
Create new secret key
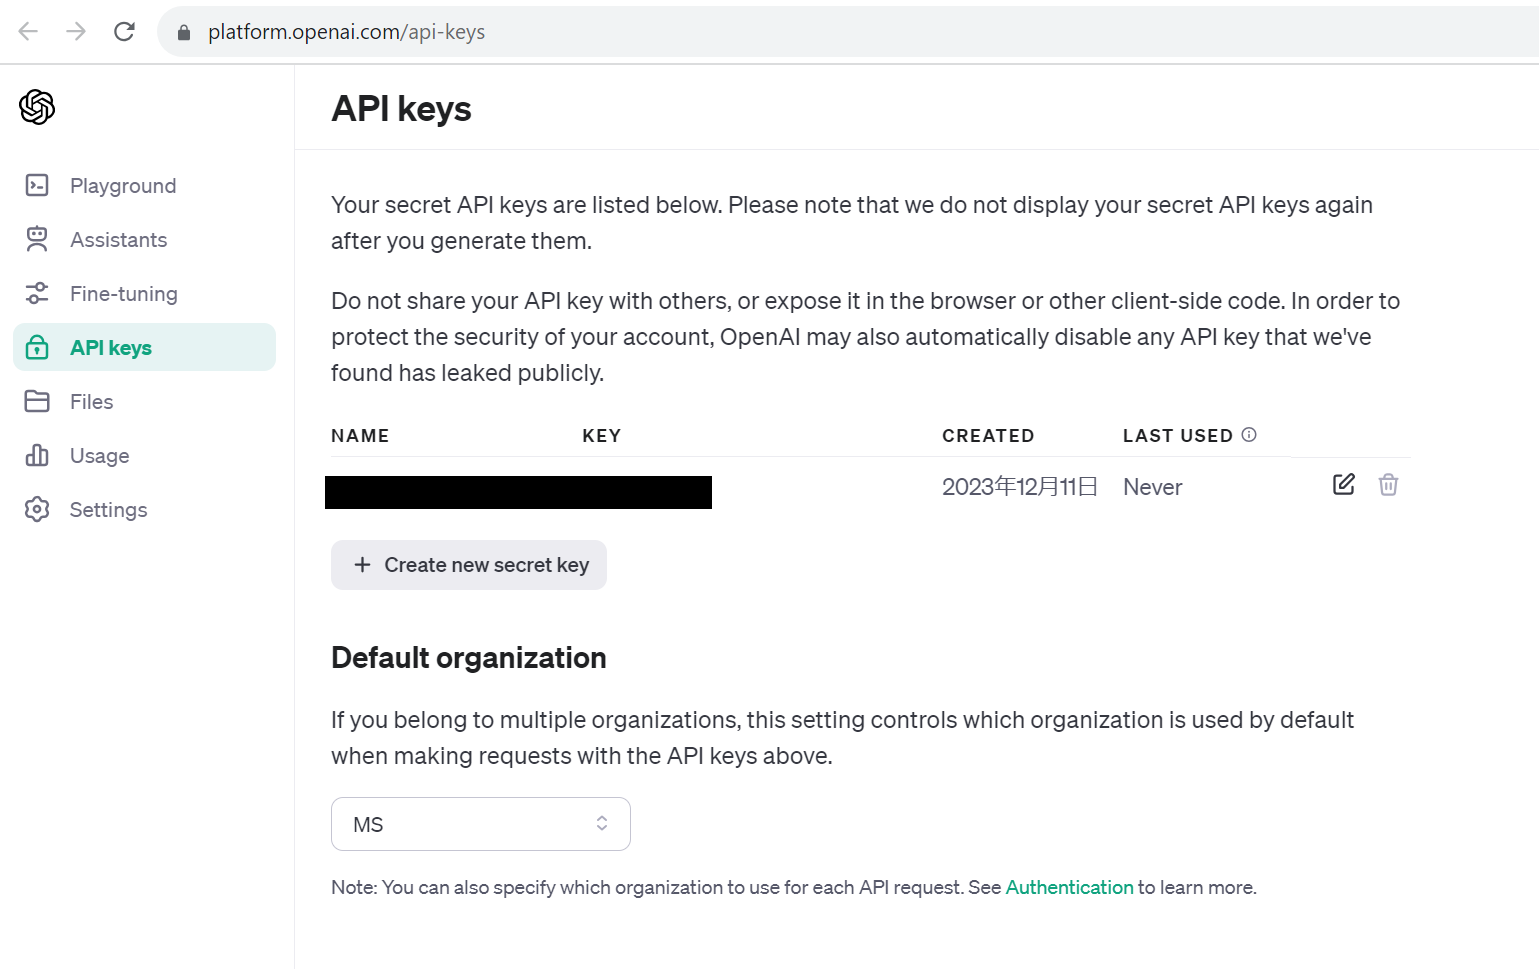pyautogui.click(x=469, y=565)
